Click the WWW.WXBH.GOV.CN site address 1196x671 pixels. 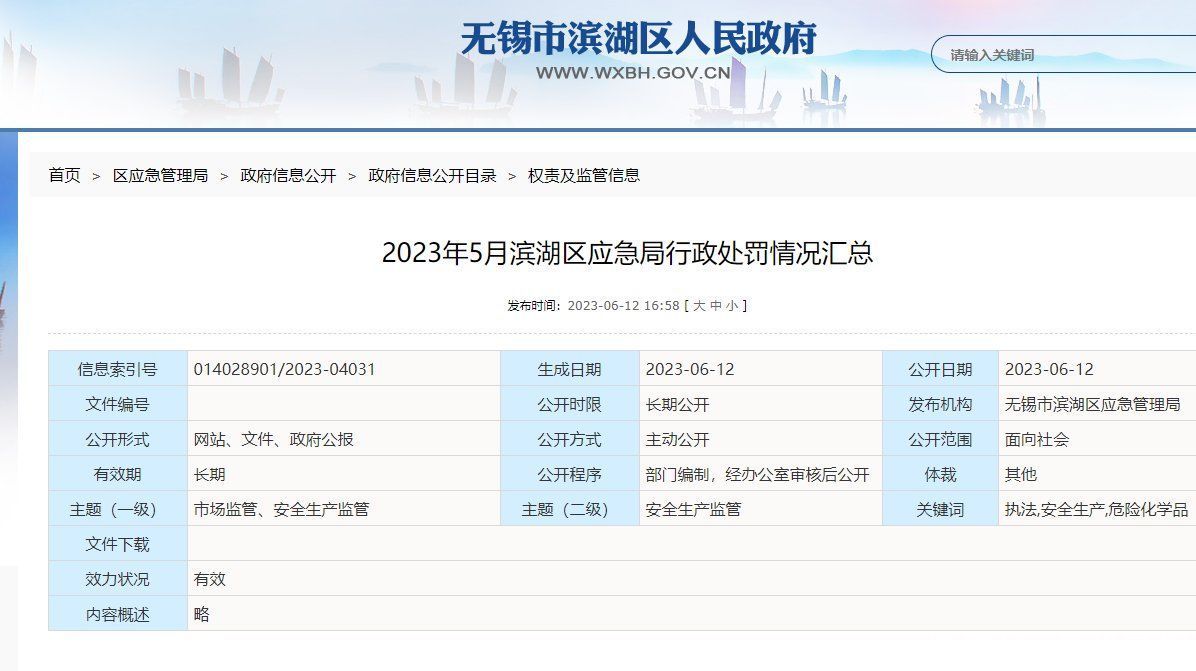pos(633,73)
